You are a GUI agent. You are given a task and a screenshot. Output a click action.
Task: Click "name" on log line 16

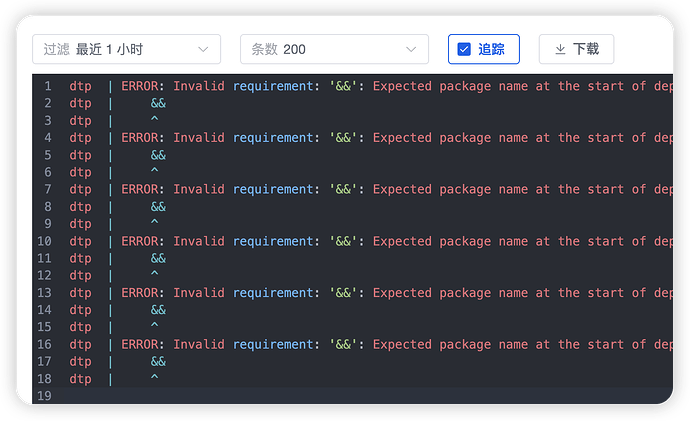(x=513, y=344)
